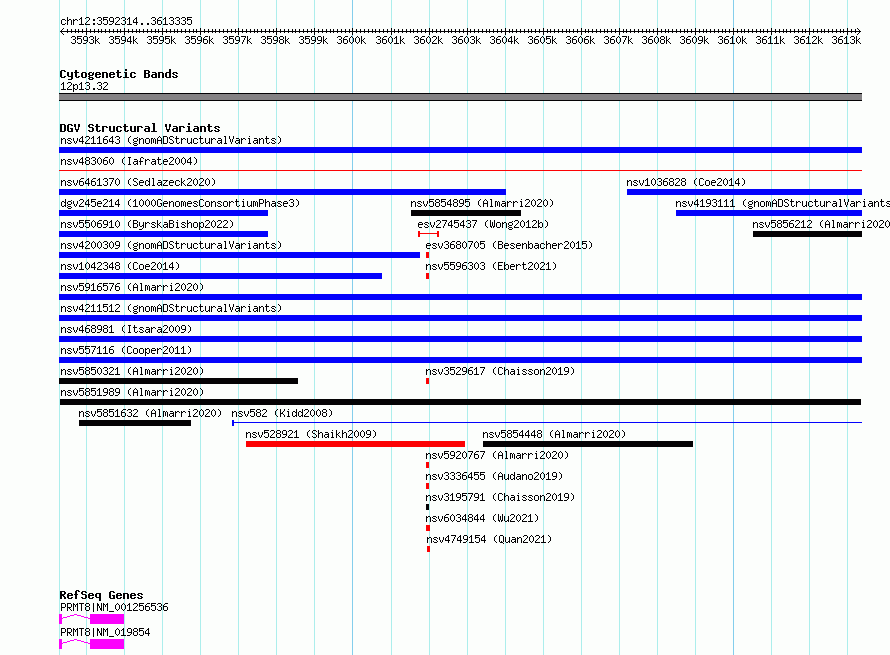
Task: Open nsv582 (Kidd2008) label
Action: tap(282, 413)
